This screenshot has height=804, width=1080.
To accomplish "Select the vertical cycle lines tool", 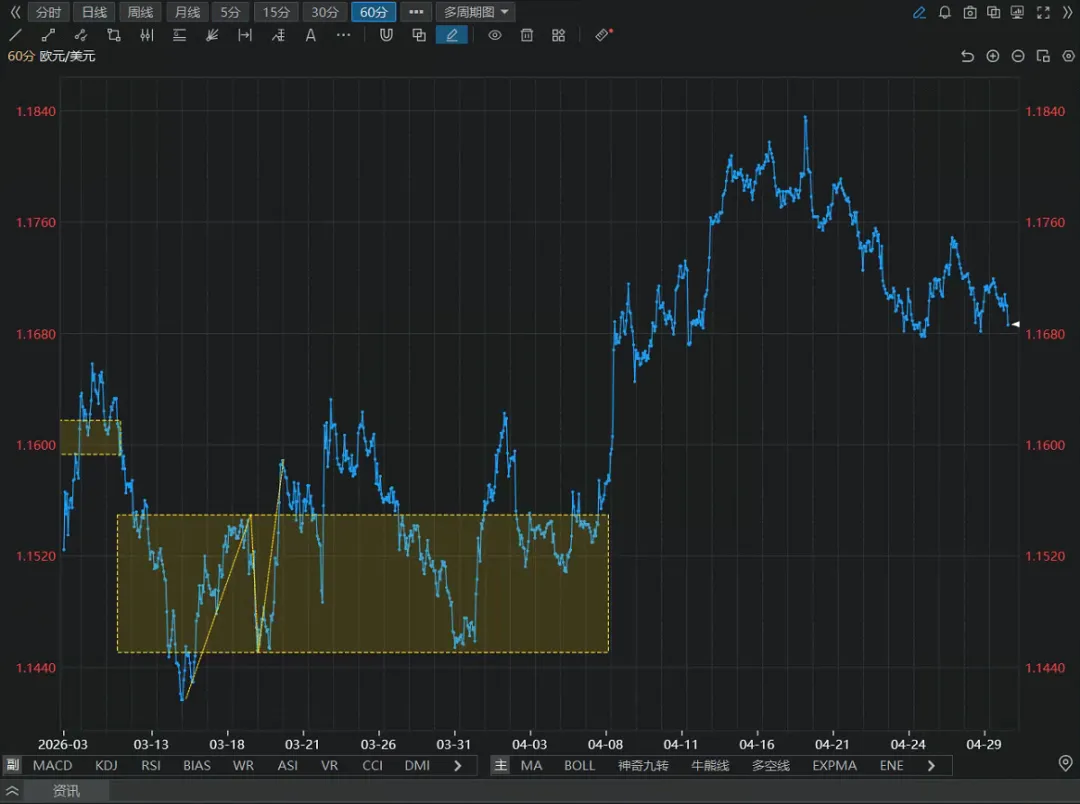I will 147,35.
